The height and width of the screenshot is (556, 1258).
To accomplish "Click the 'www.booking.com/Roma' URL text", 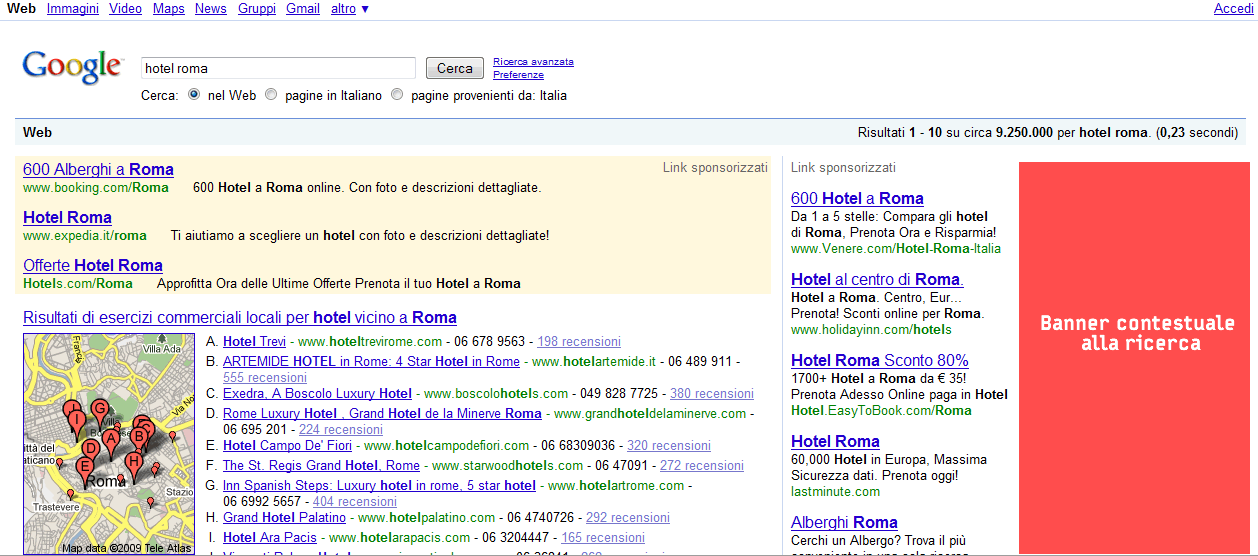I will tap(96, 187).
